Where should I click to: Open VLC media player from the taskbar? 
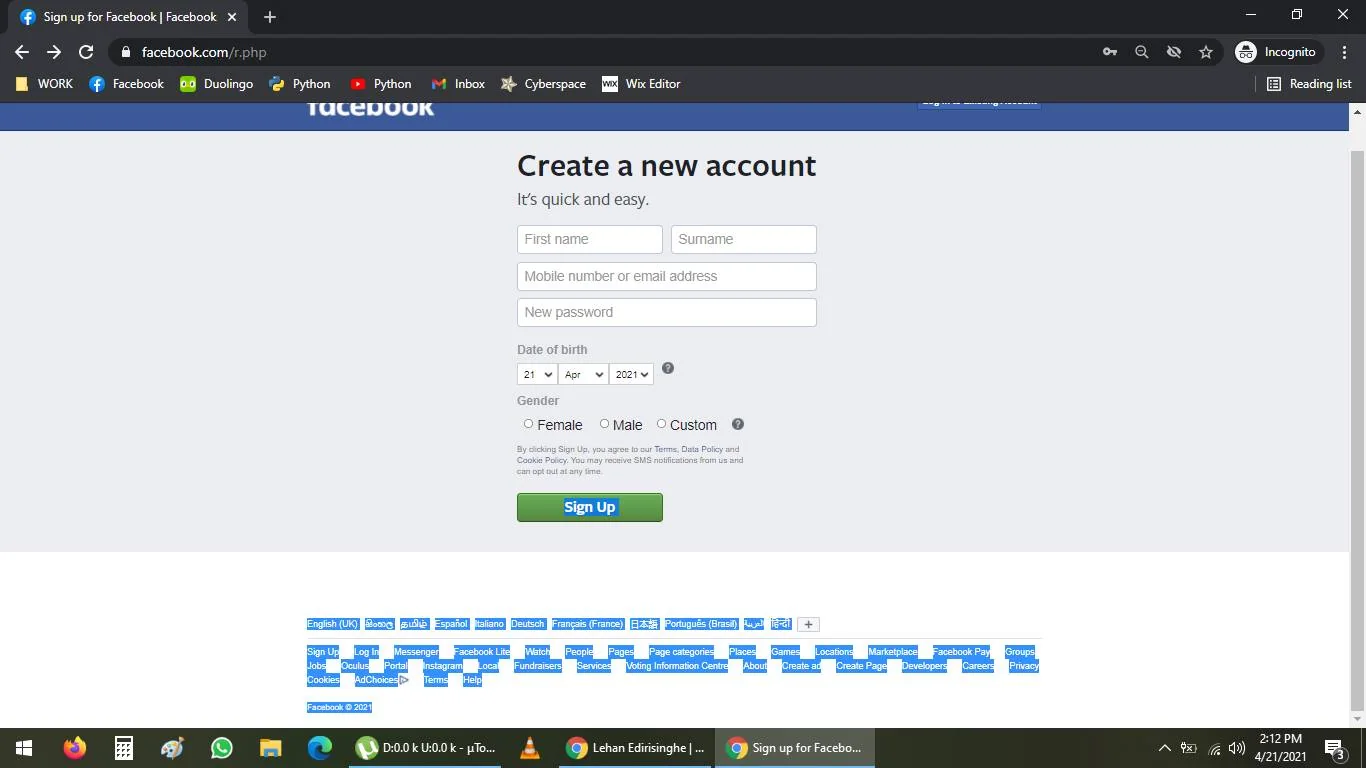pyautogui.click(x=530, y=748)
